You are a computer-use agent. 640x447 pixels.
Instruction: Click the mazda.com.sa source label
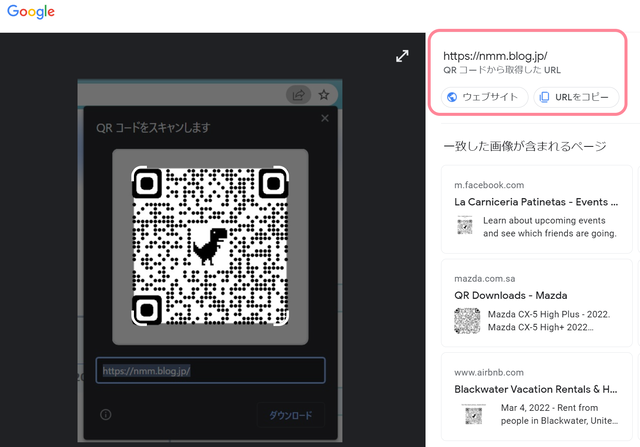pyautogui.click(x=484, y=279)
